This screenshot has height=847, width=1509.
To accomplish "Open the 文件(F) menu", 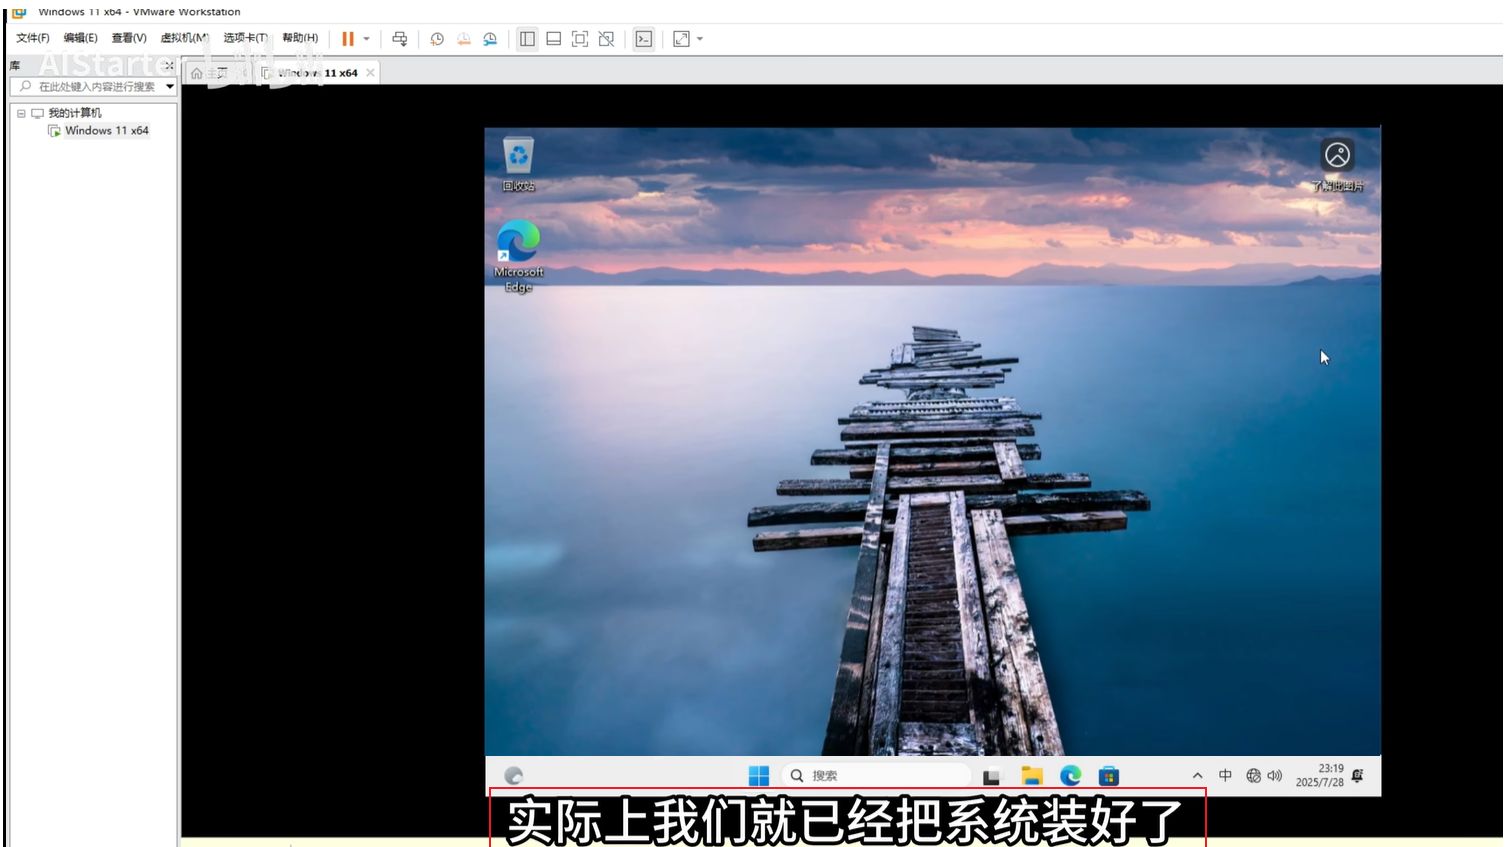I will [x=32, y=38].
